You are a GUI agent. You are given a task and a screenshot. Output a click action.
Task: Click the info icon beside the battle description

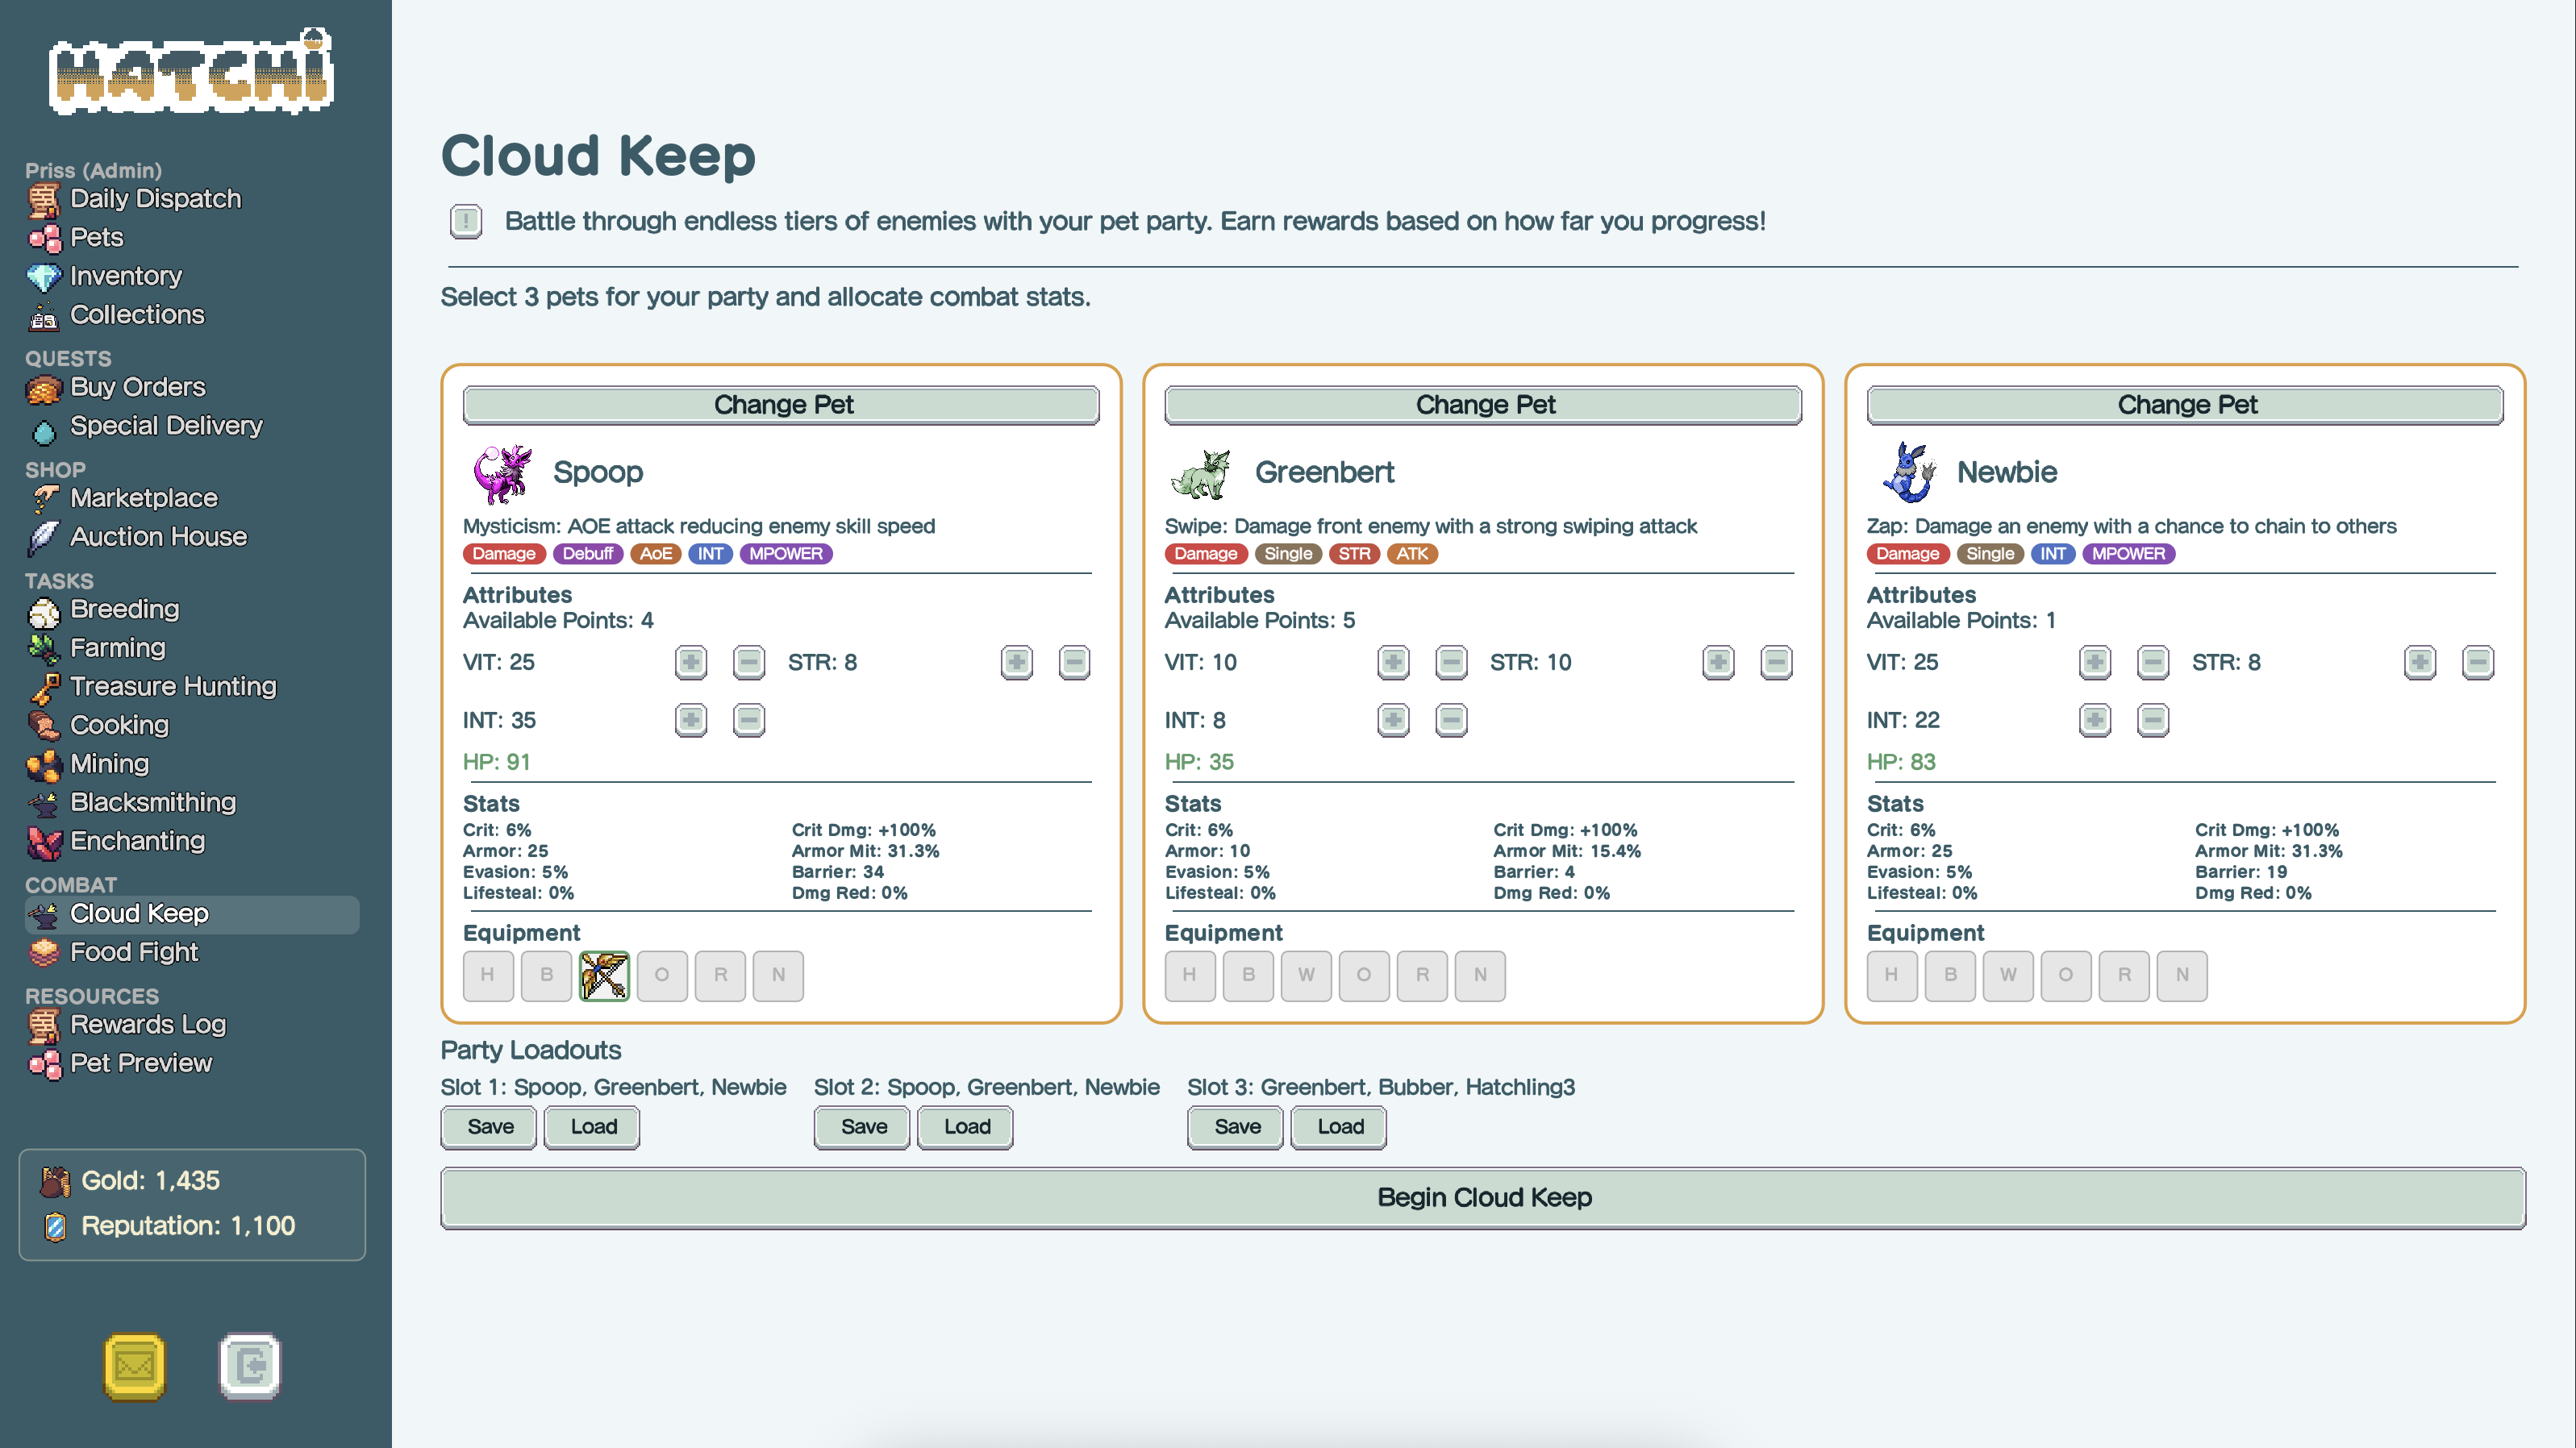[466, 221]
